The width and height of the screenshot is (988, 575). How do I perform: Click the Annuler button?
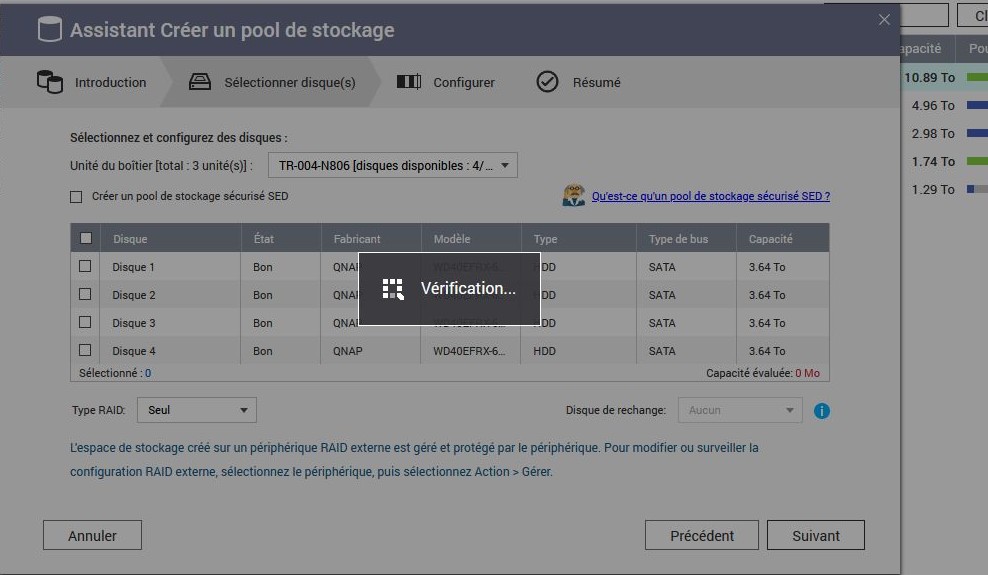(92, 536)
